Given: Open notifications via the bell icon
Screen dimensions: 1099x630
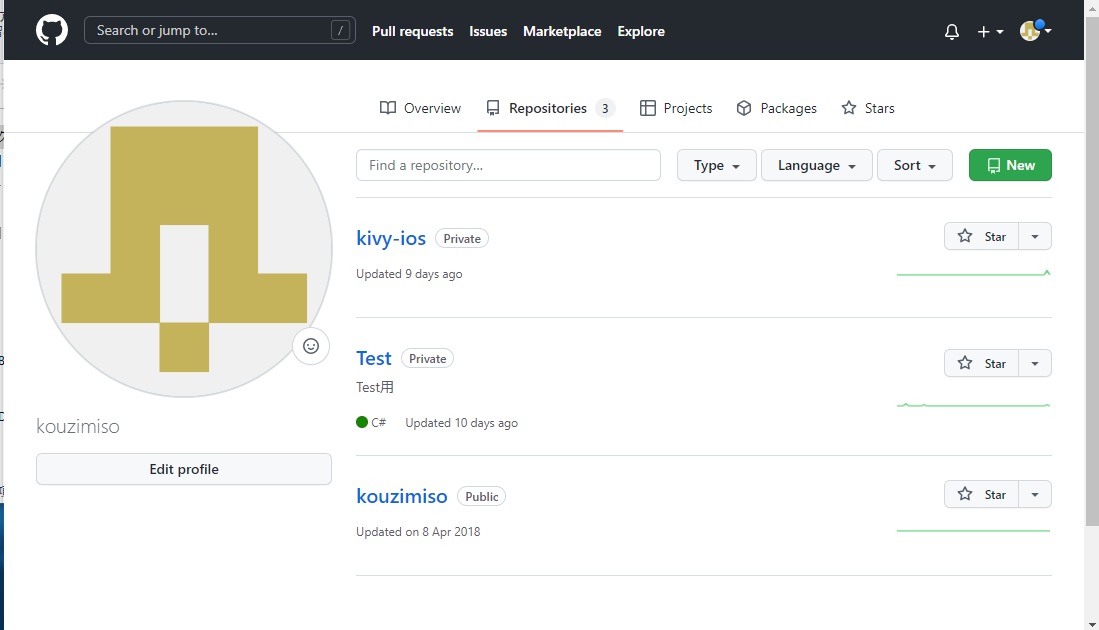Looking at the screenshot, I should pyautogui.click(x=951, y=31).
